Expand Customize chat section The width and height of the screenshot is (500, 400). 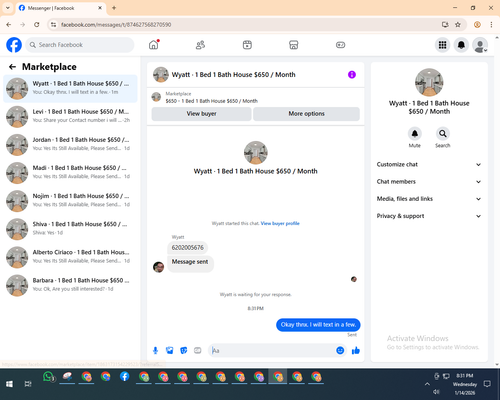429,164
